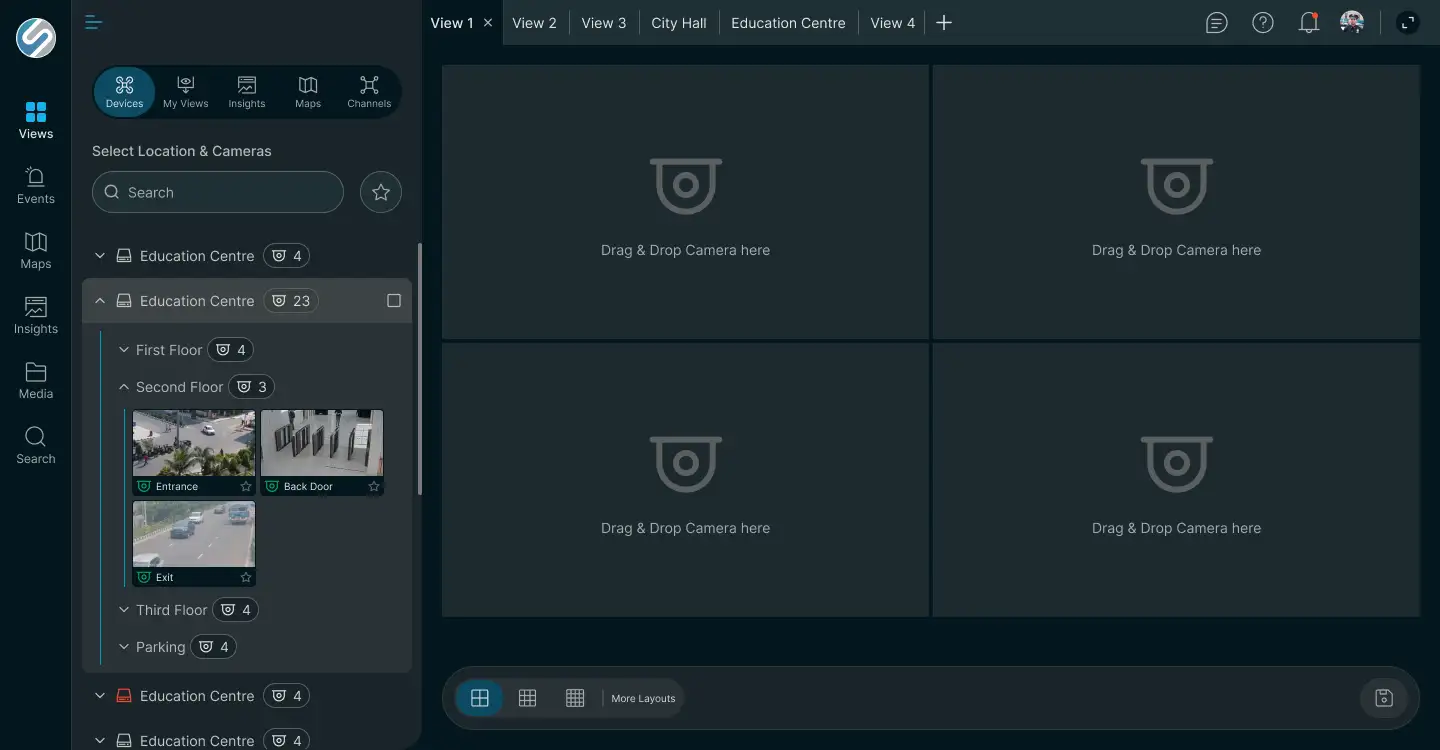Click the bottom-left camera drop tile
Screen dimensions: 1440x750
click(x=685, y=480)
